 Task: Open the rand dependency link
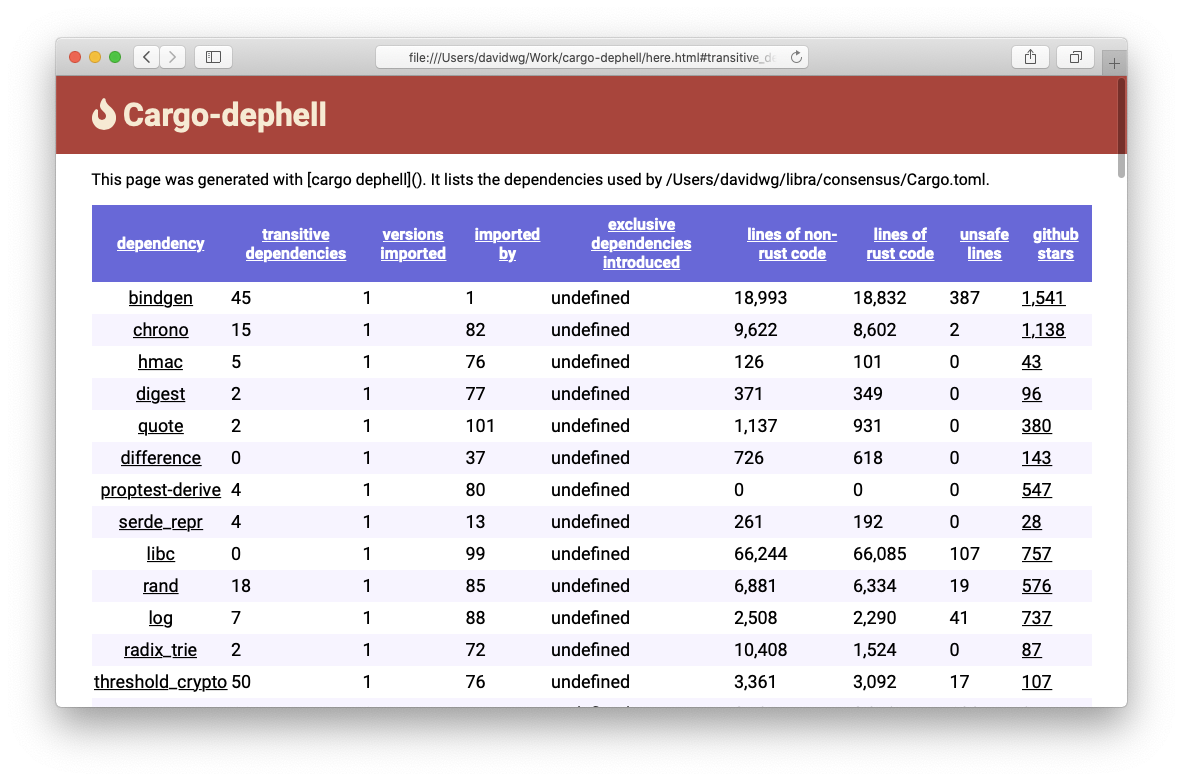point(161,586)
